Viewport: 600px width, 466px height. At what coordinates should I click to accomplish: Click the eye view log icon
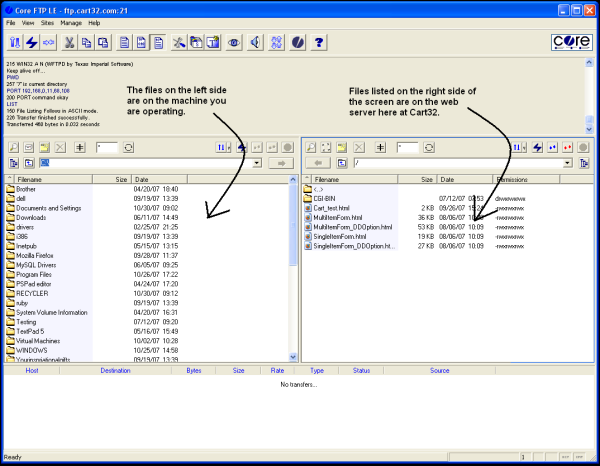(x=234, y=42)
